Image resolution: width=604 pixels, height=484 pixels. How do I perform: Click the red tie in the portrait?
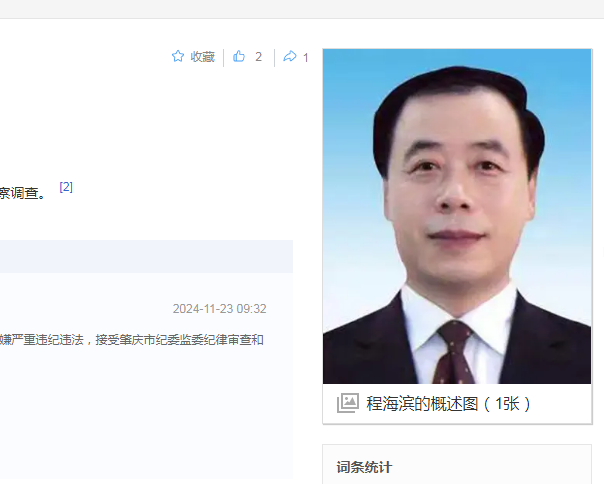(455, 353)
